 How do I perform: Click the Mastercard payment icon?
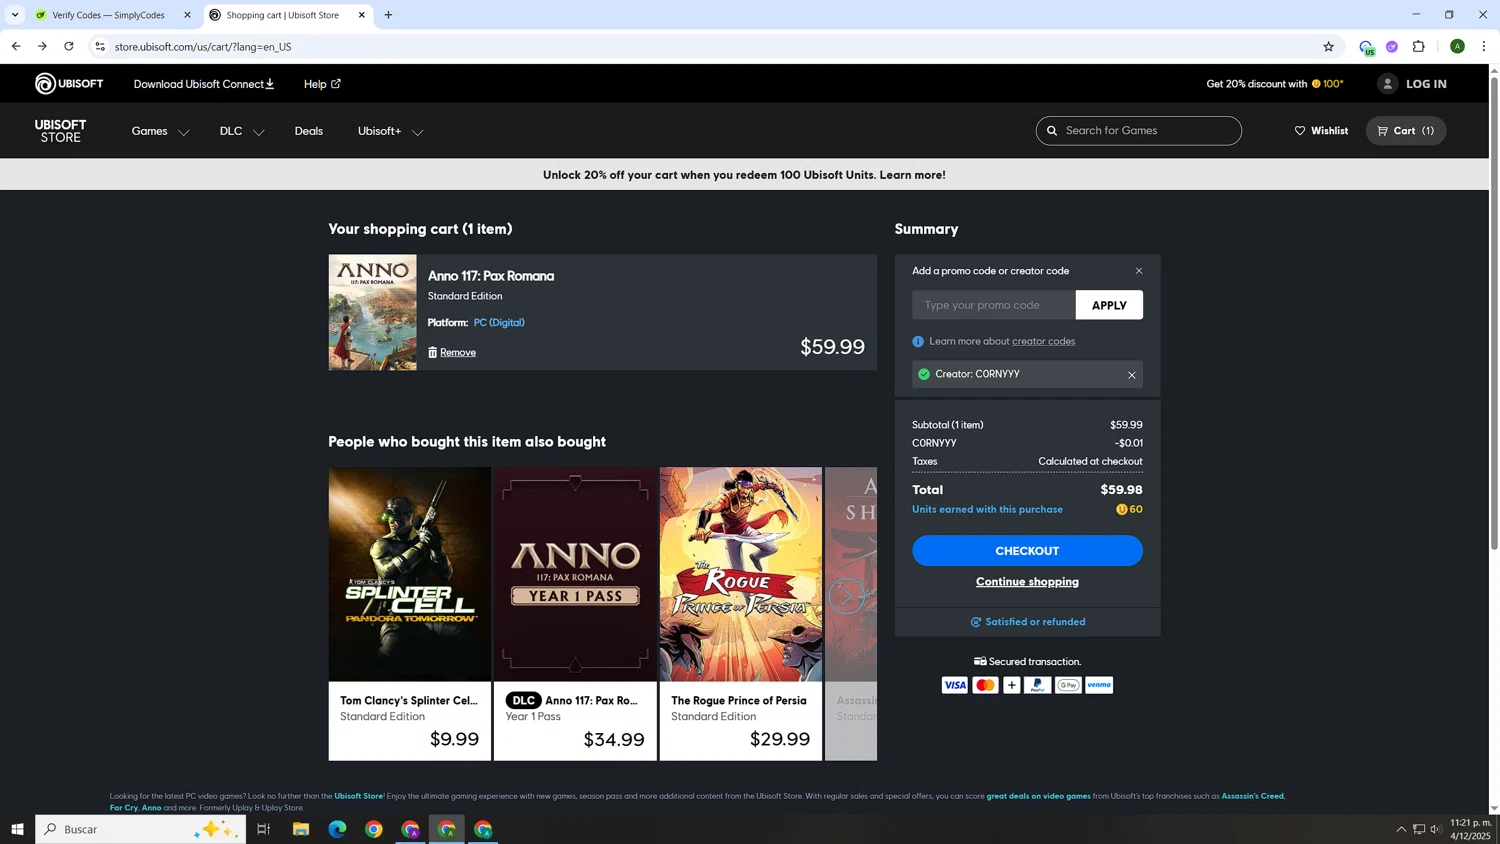[985, 685]
